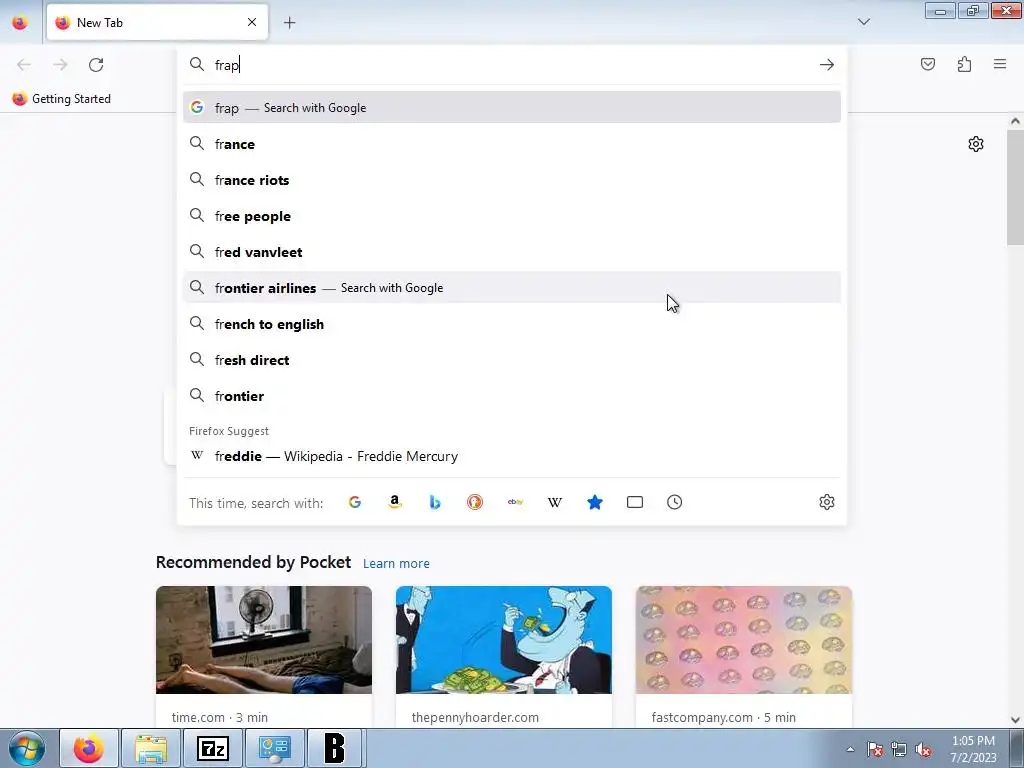Open Getting Started bookmark
The width and height of the screenshot is (1024, 768).
coord(62,99)
